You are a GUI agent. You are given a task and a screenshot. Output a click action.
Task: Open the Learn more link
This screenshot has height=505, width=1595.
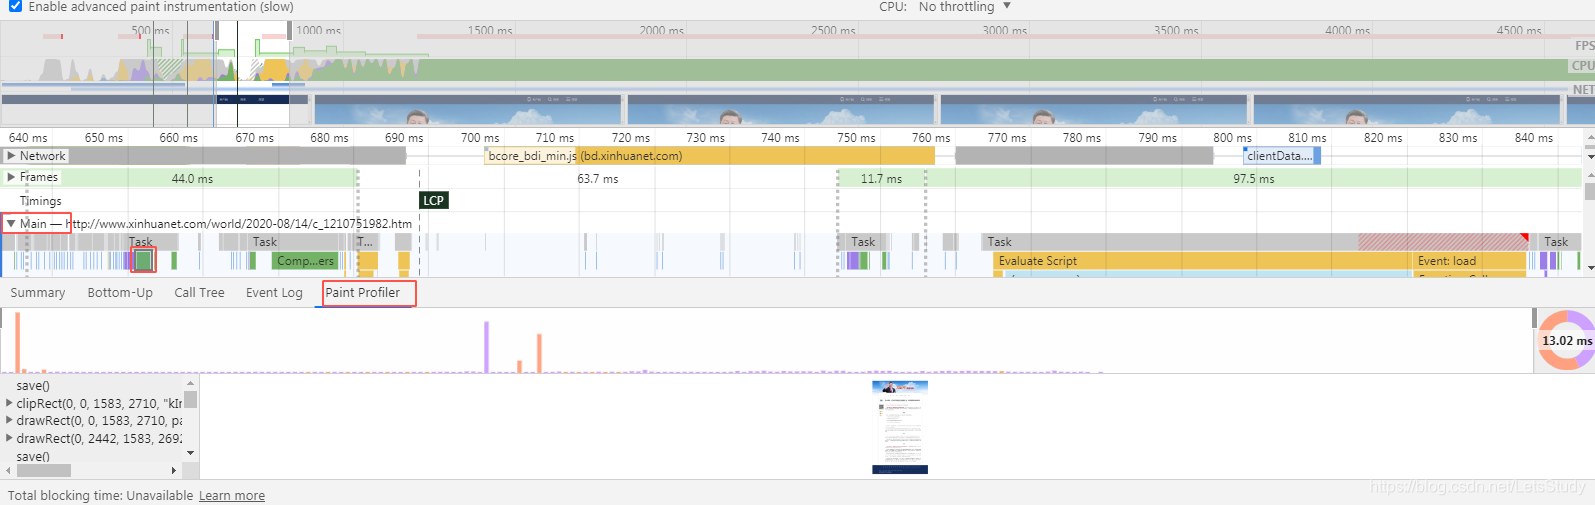(232, 496)
